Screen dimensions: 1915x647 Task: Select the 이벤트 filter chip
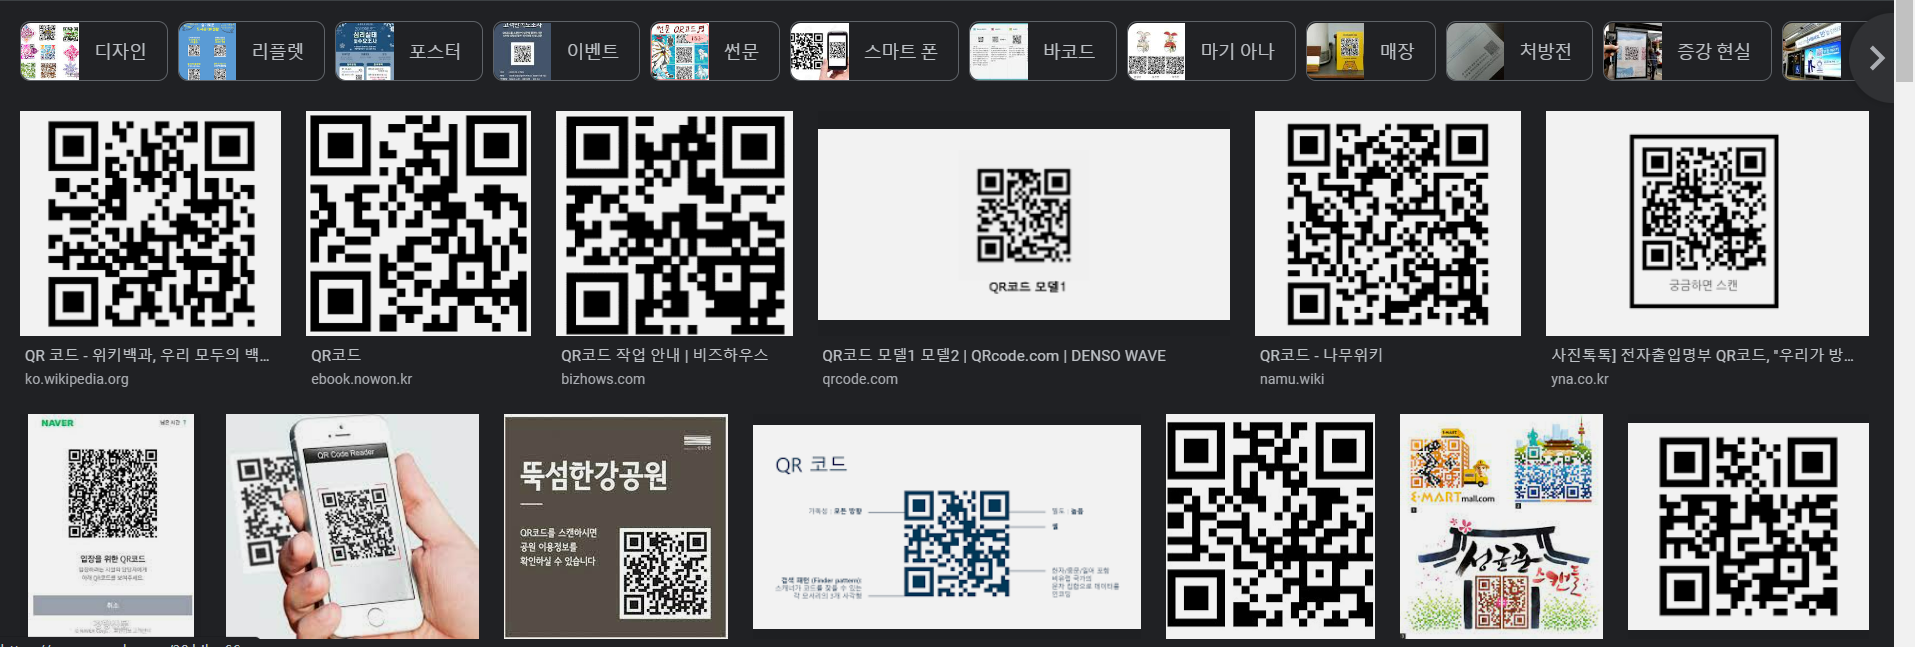pyautogui.click(x=566, y=51)
